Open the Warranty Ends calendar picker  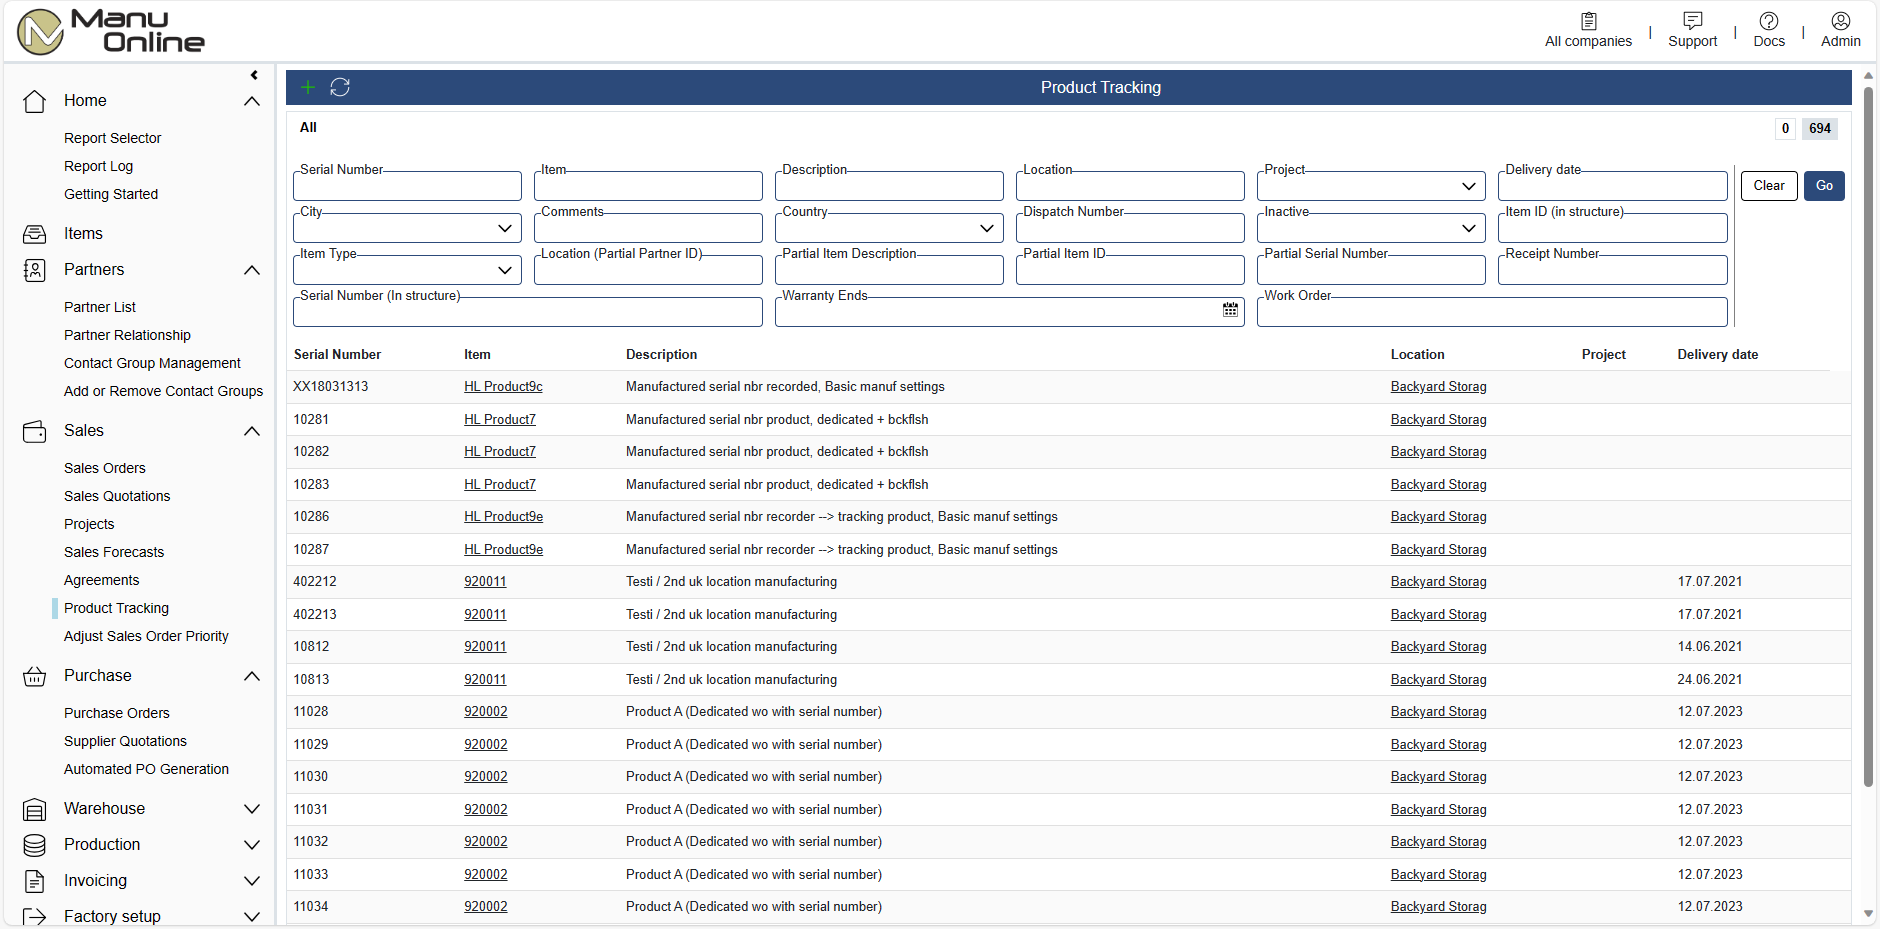pos(1230,310)
